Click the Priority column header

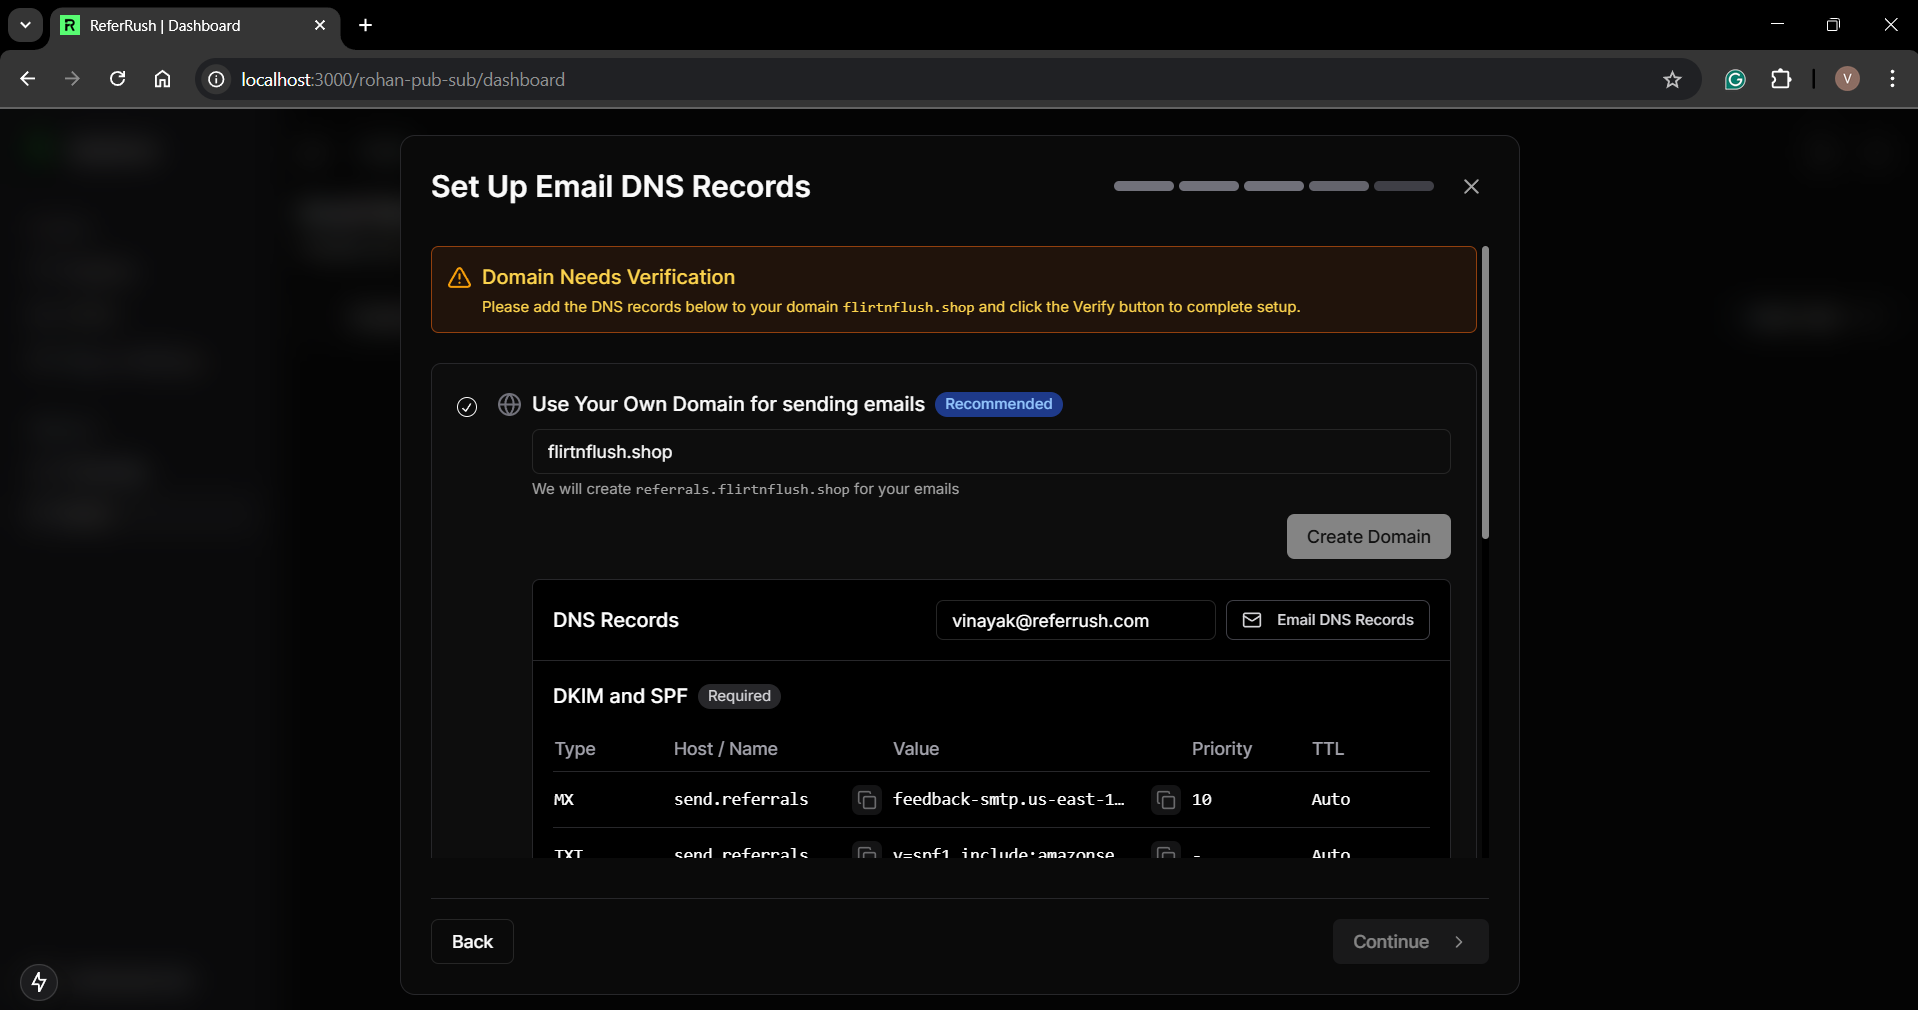[1222, 749]
